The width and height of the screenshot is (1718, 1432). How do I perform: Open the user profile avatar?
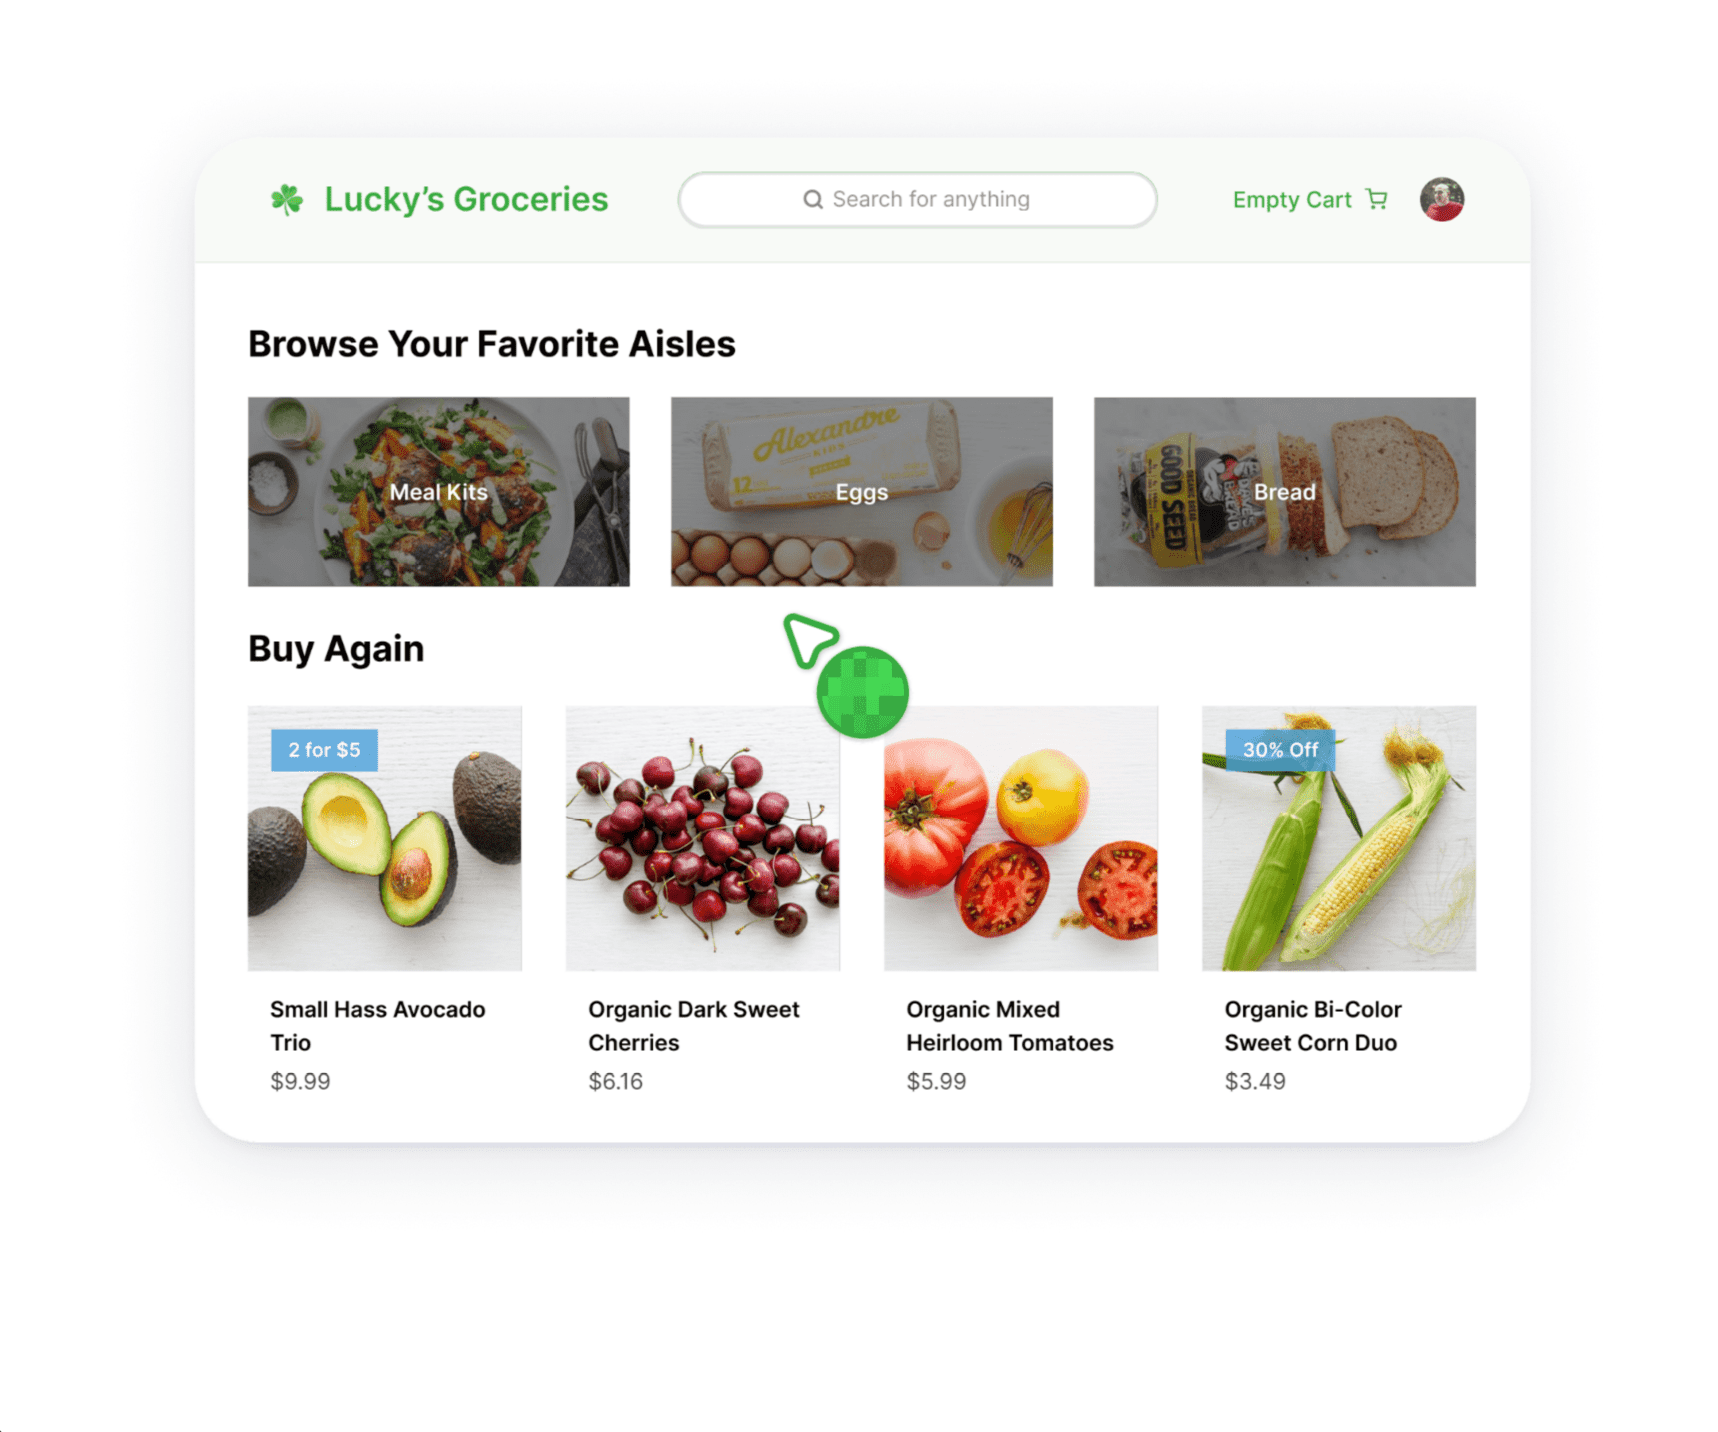pos(1442,199)
